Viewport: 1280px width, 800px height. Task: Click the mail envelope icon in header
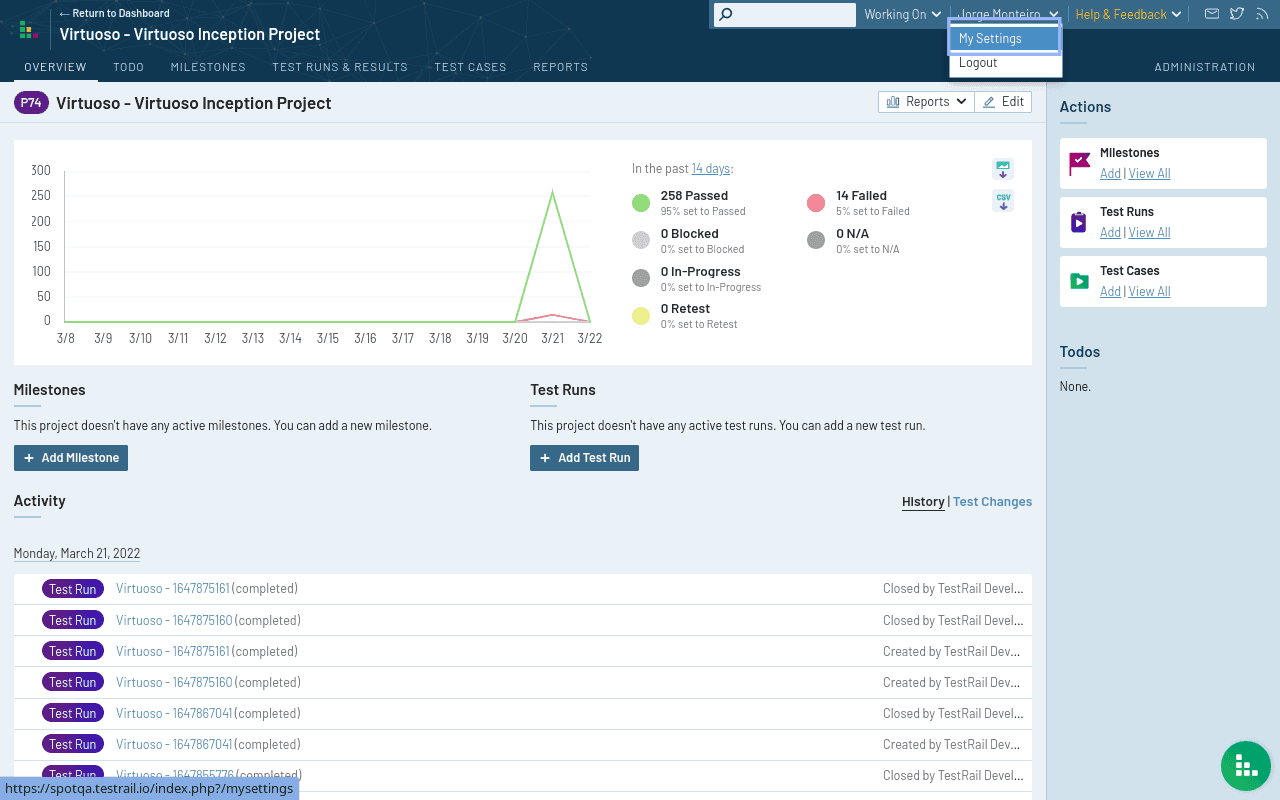[1212, 14]
